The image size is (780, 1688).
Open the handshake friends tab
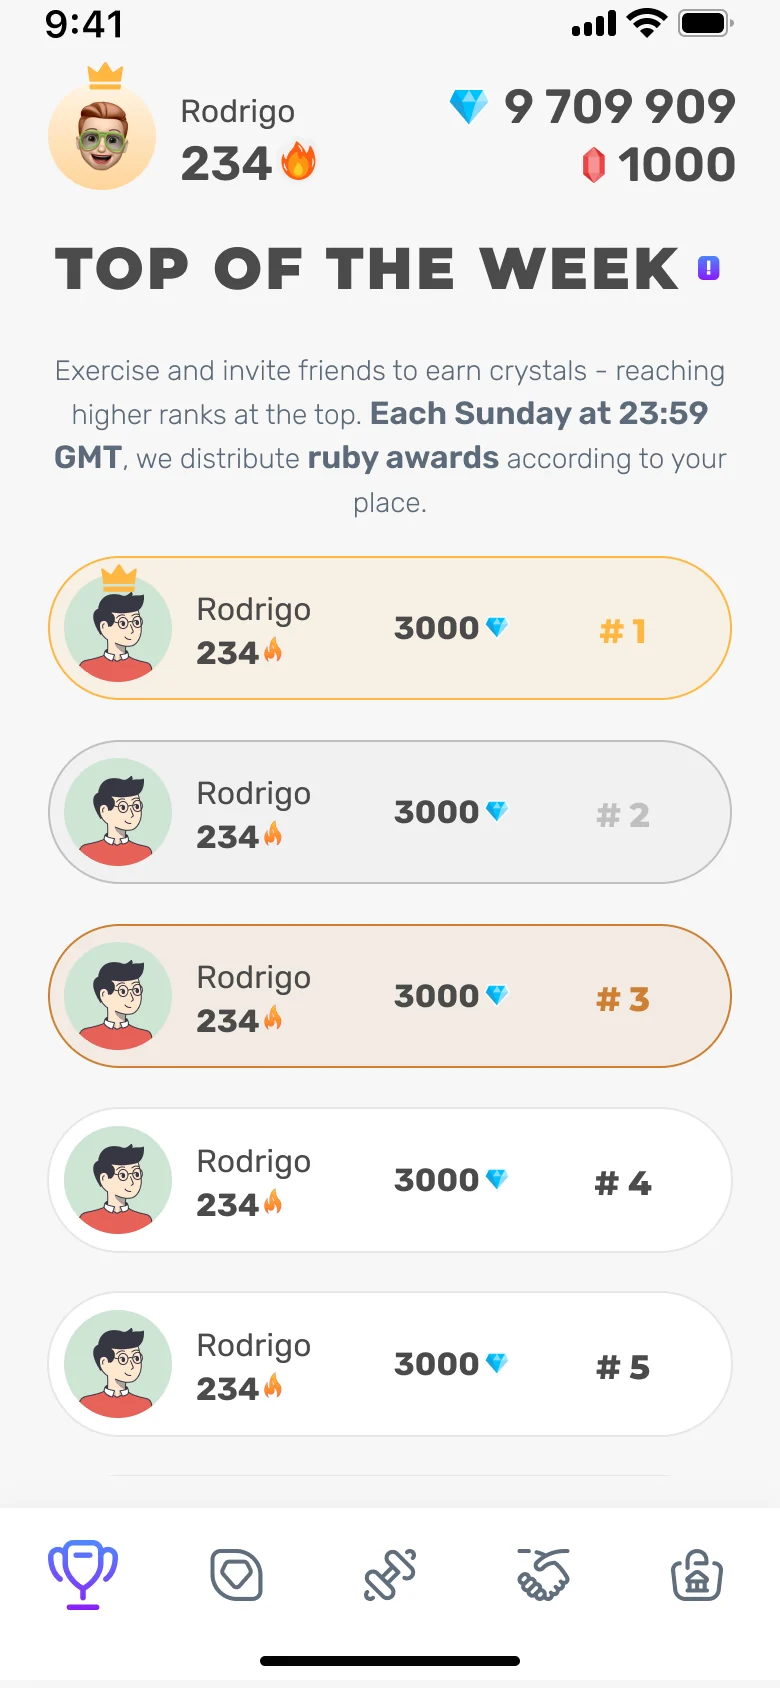coord(543,1574)
